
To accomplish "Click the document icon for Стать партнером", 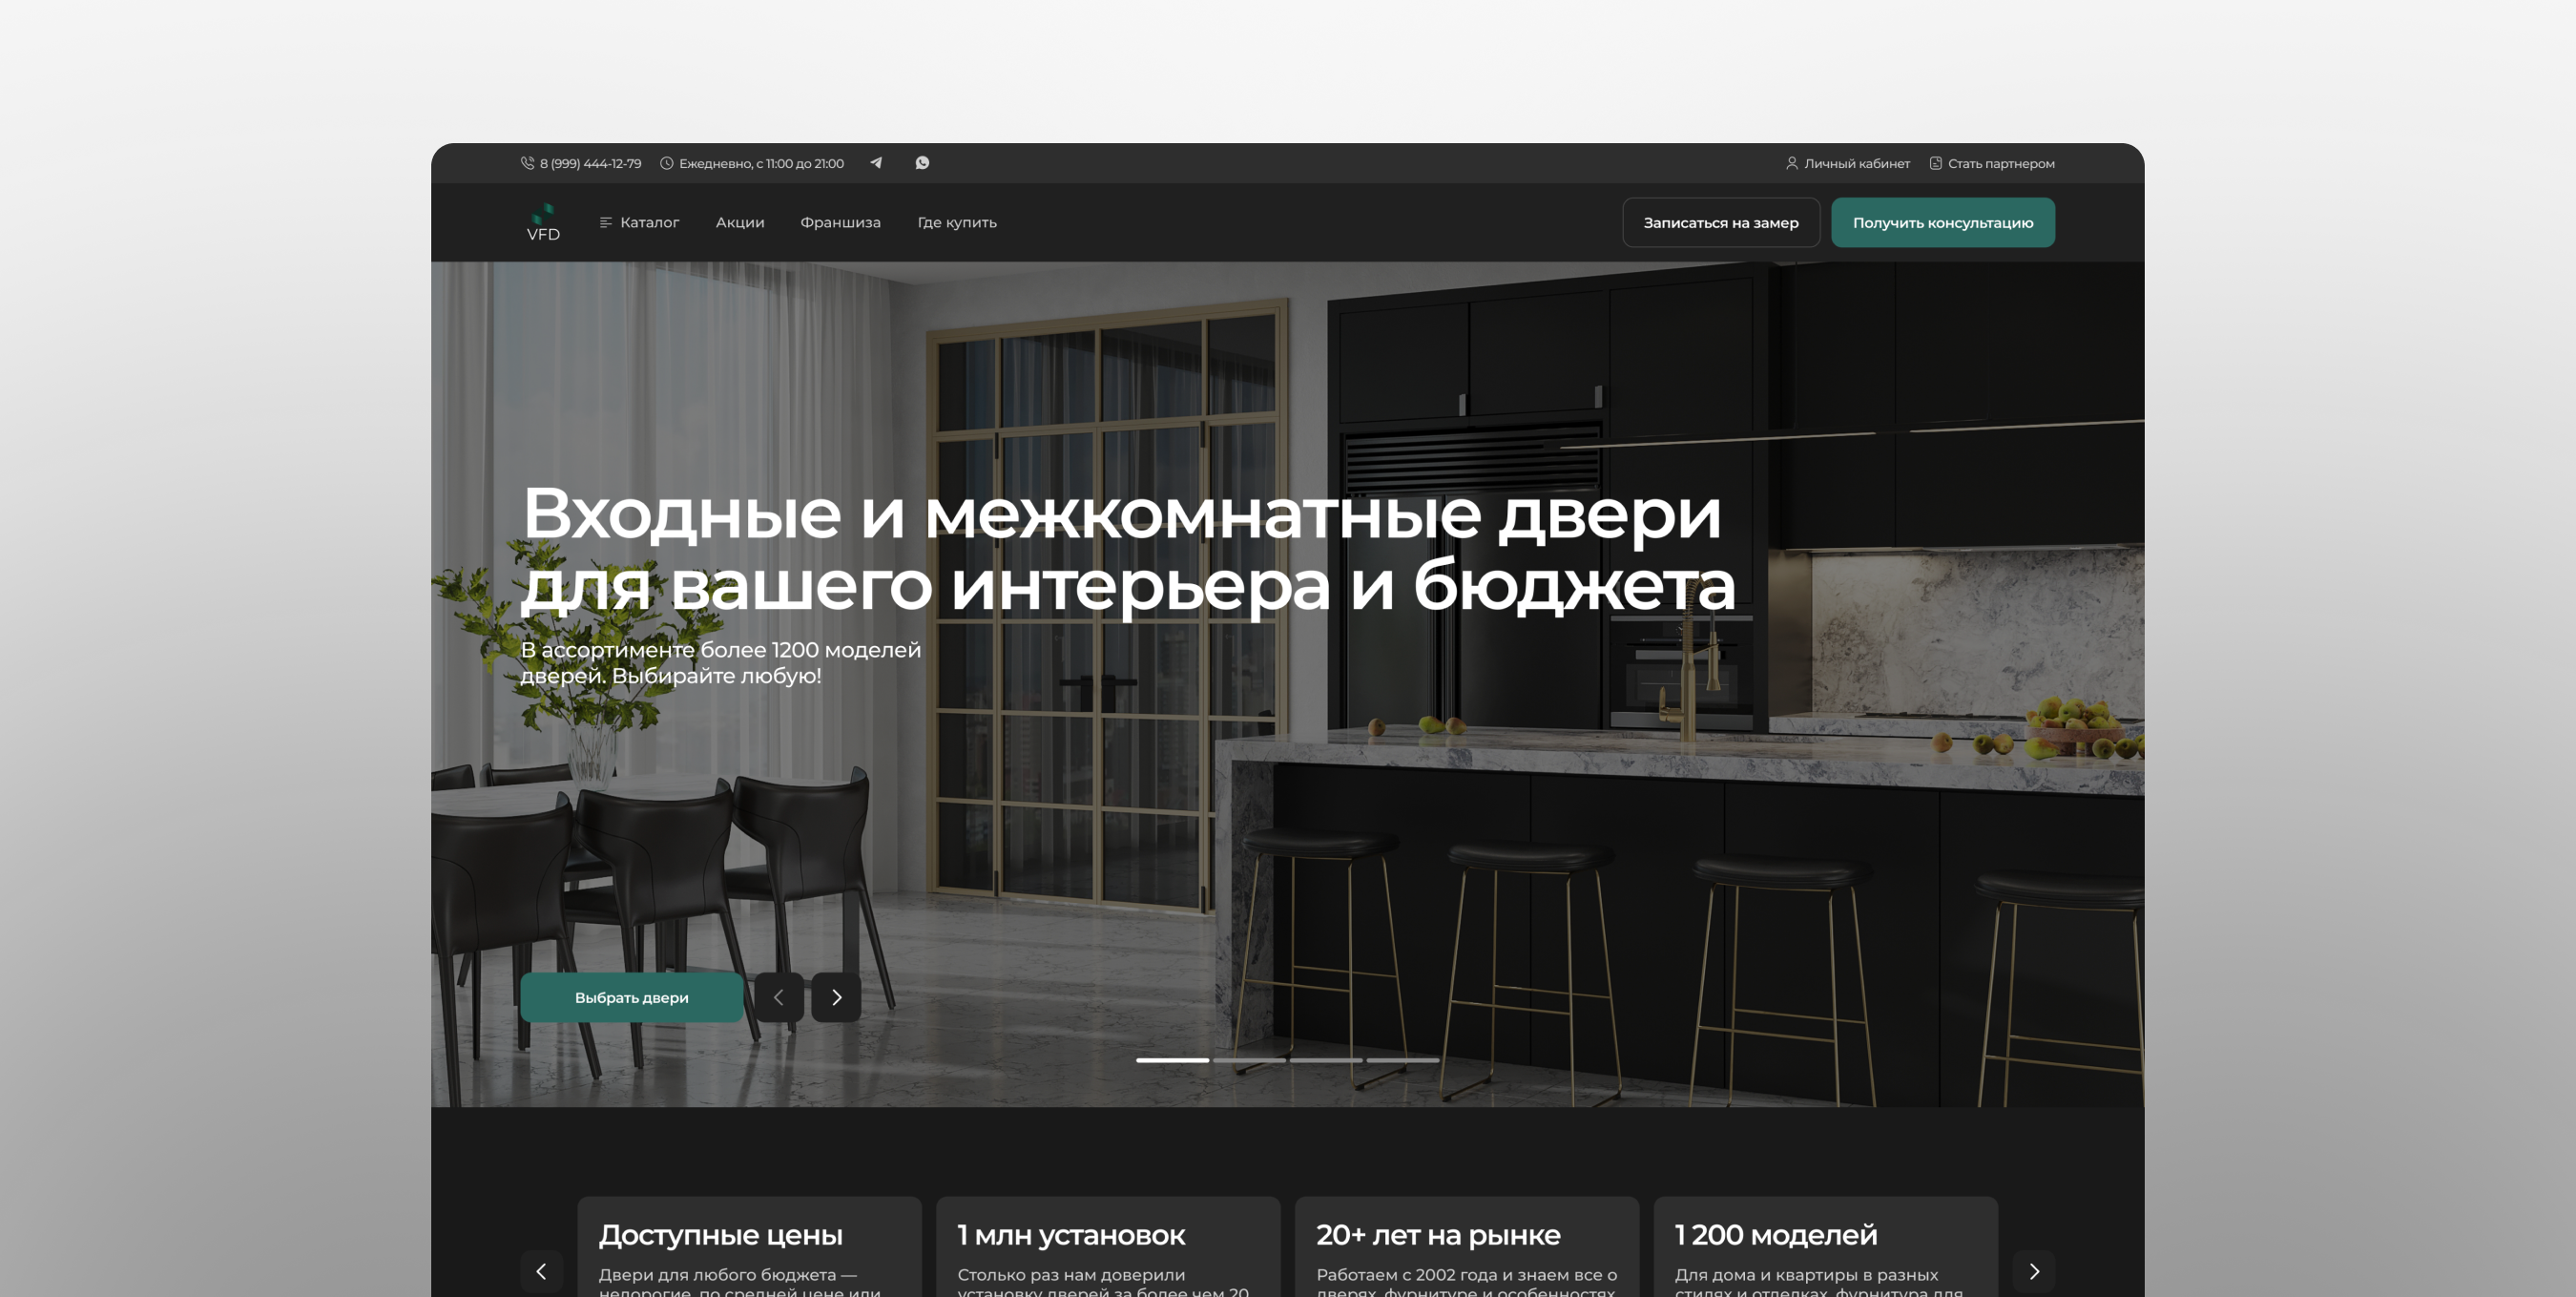I will [x=1936, y=163].
